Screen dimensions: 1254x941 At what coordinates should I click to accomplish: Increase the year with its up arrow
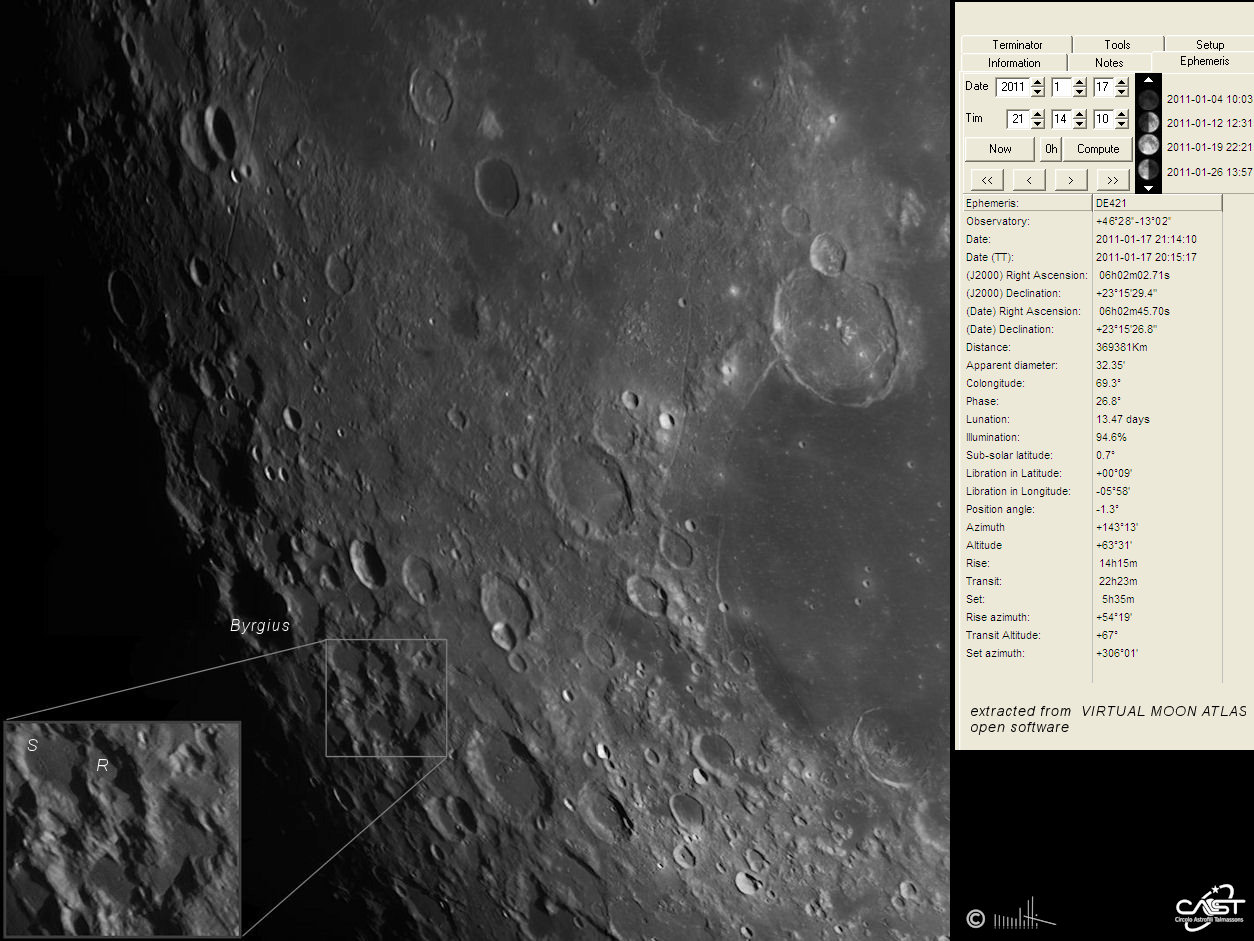click(1038, 83)
